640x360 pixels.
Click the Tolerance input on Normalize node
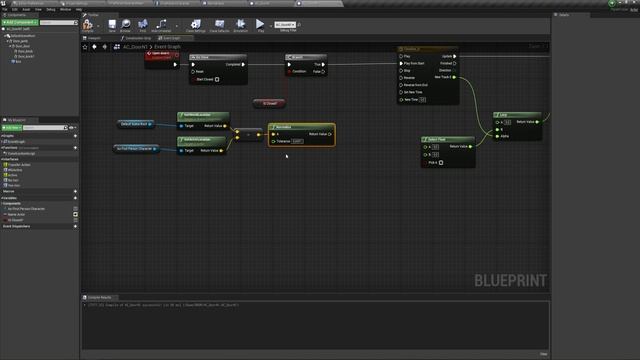pyautogui.click(x=297, y=141)
